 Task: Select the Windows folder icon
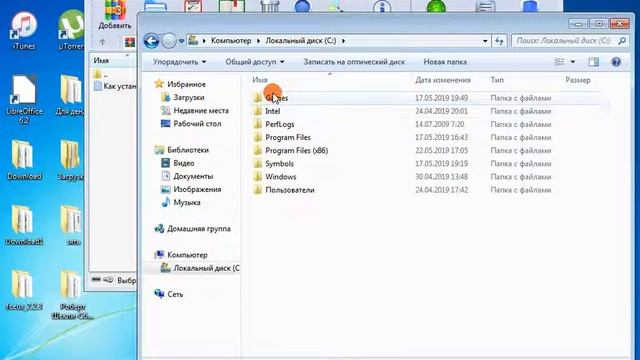pyautogui.click(x=258, y=177)
